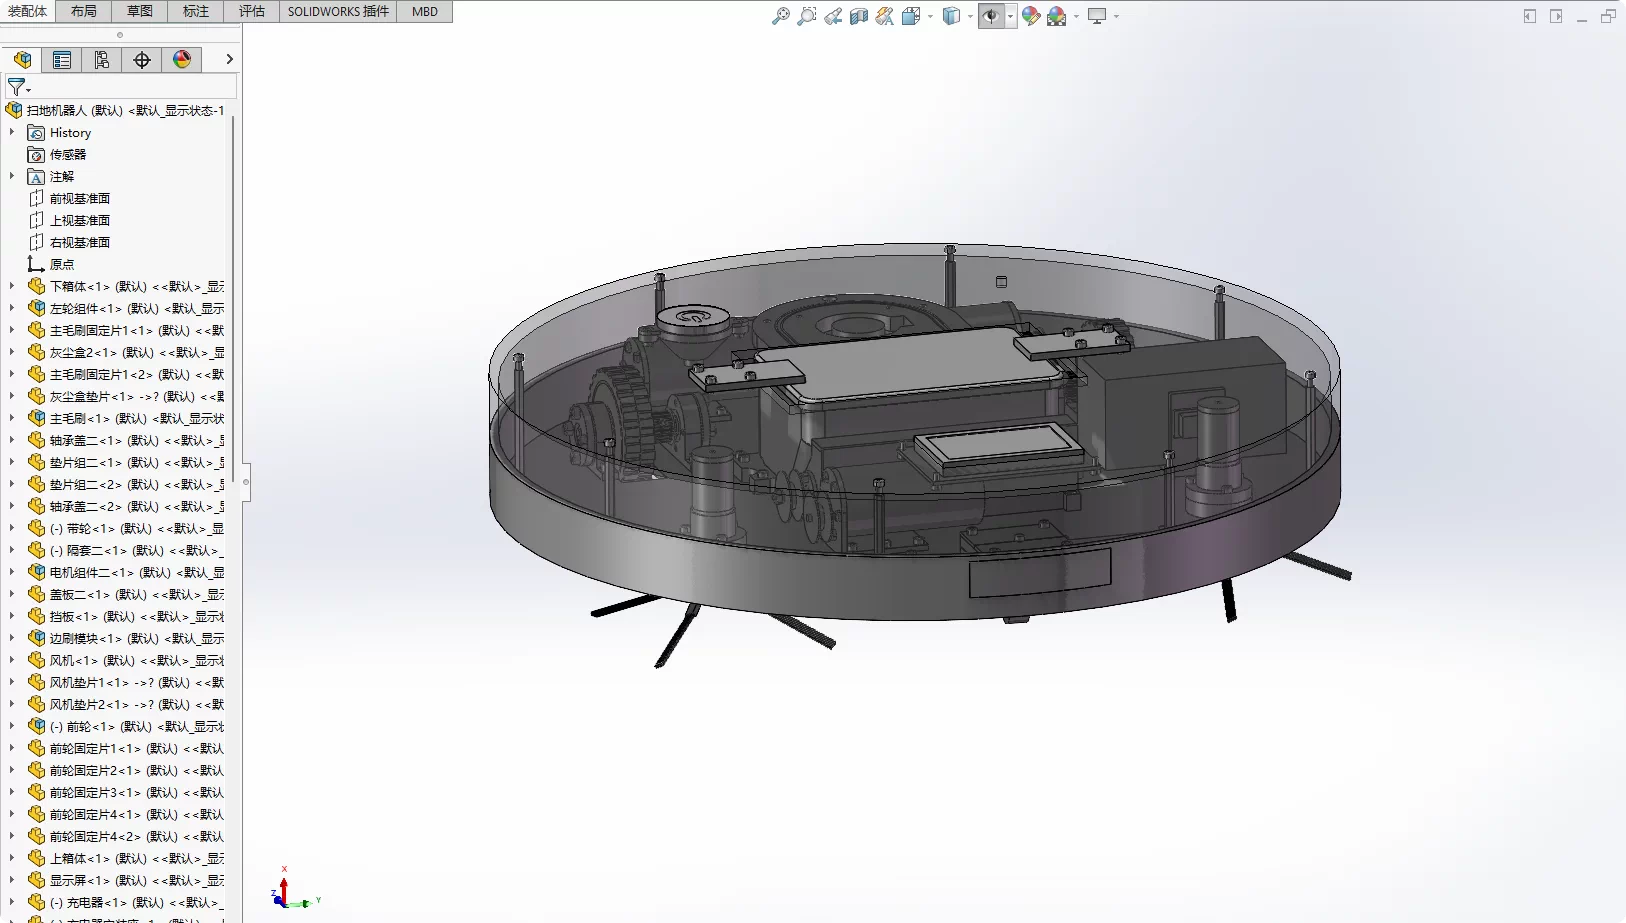1626x923 pixels.
Task: Expand the History folder
Action: 12,132
